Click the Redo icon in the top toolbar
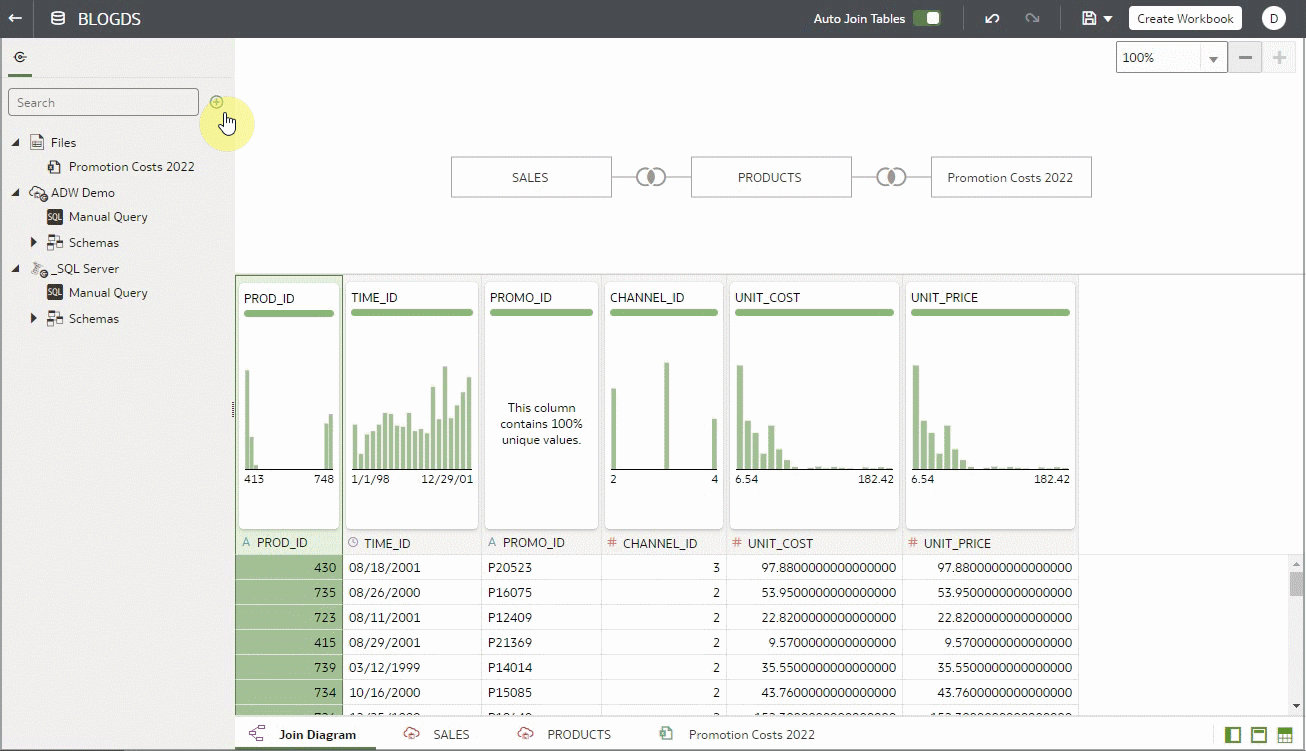 tap(1033, 18)
